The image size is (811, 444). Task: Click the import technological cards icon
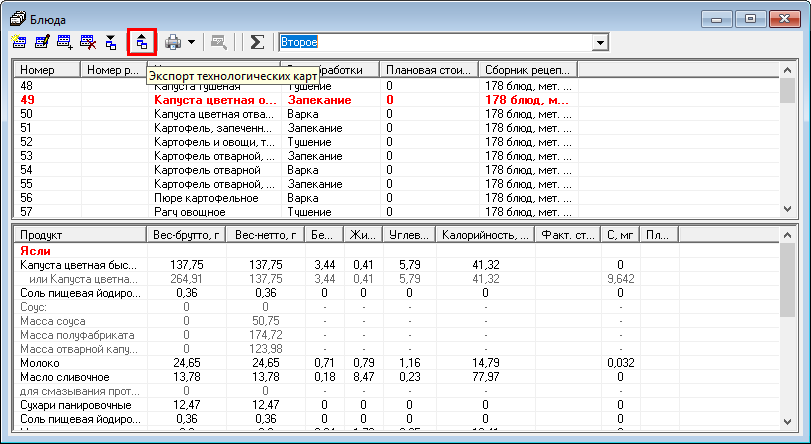coord(111,43)
